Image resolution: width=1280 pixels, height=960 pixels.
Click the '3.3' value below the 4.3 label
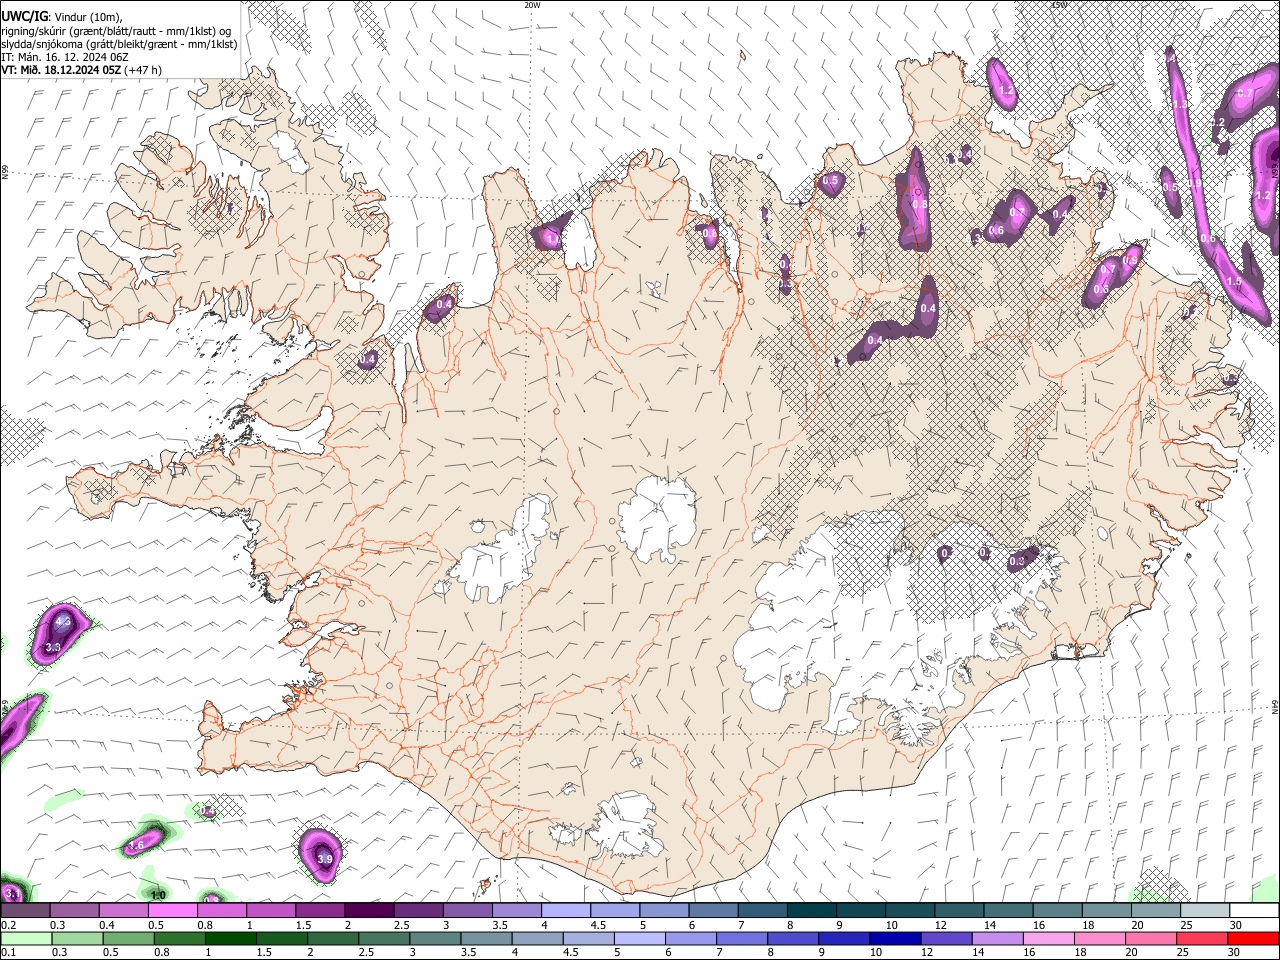click(x=54, y=648)
